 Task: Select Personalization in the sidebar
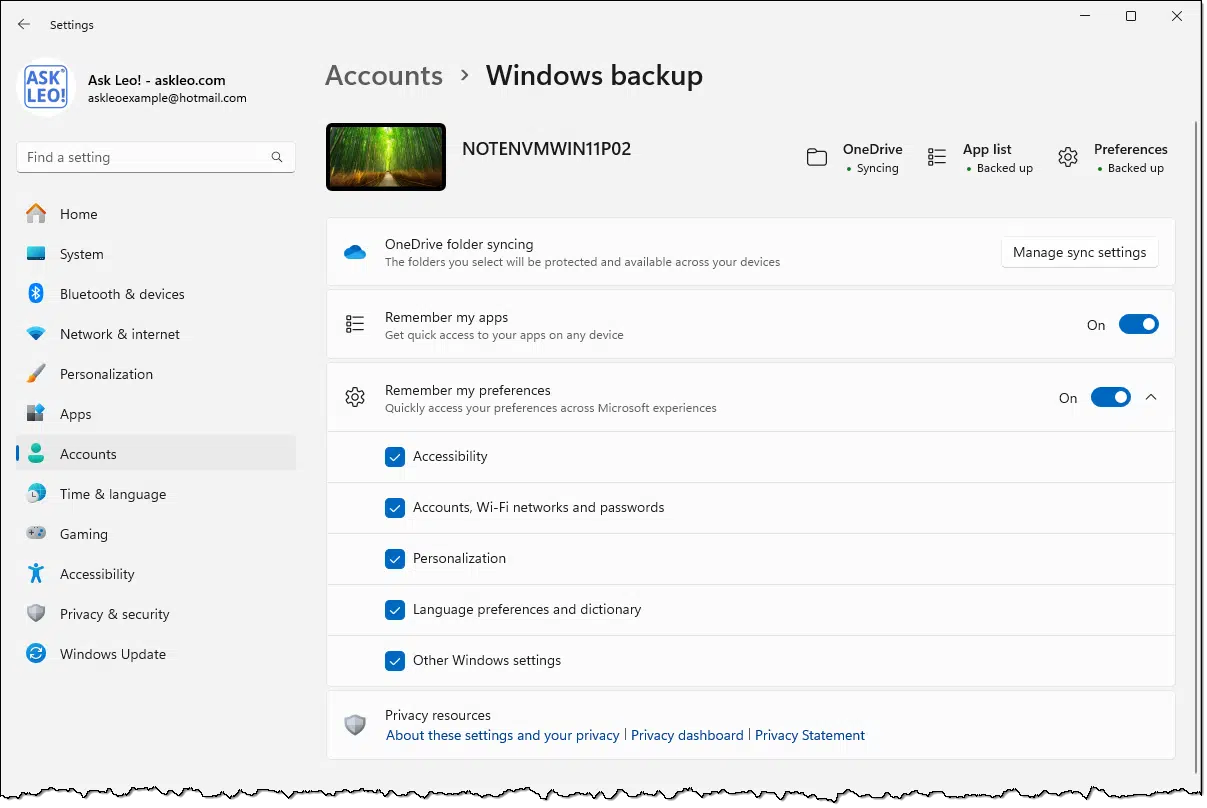click(156, 374)
